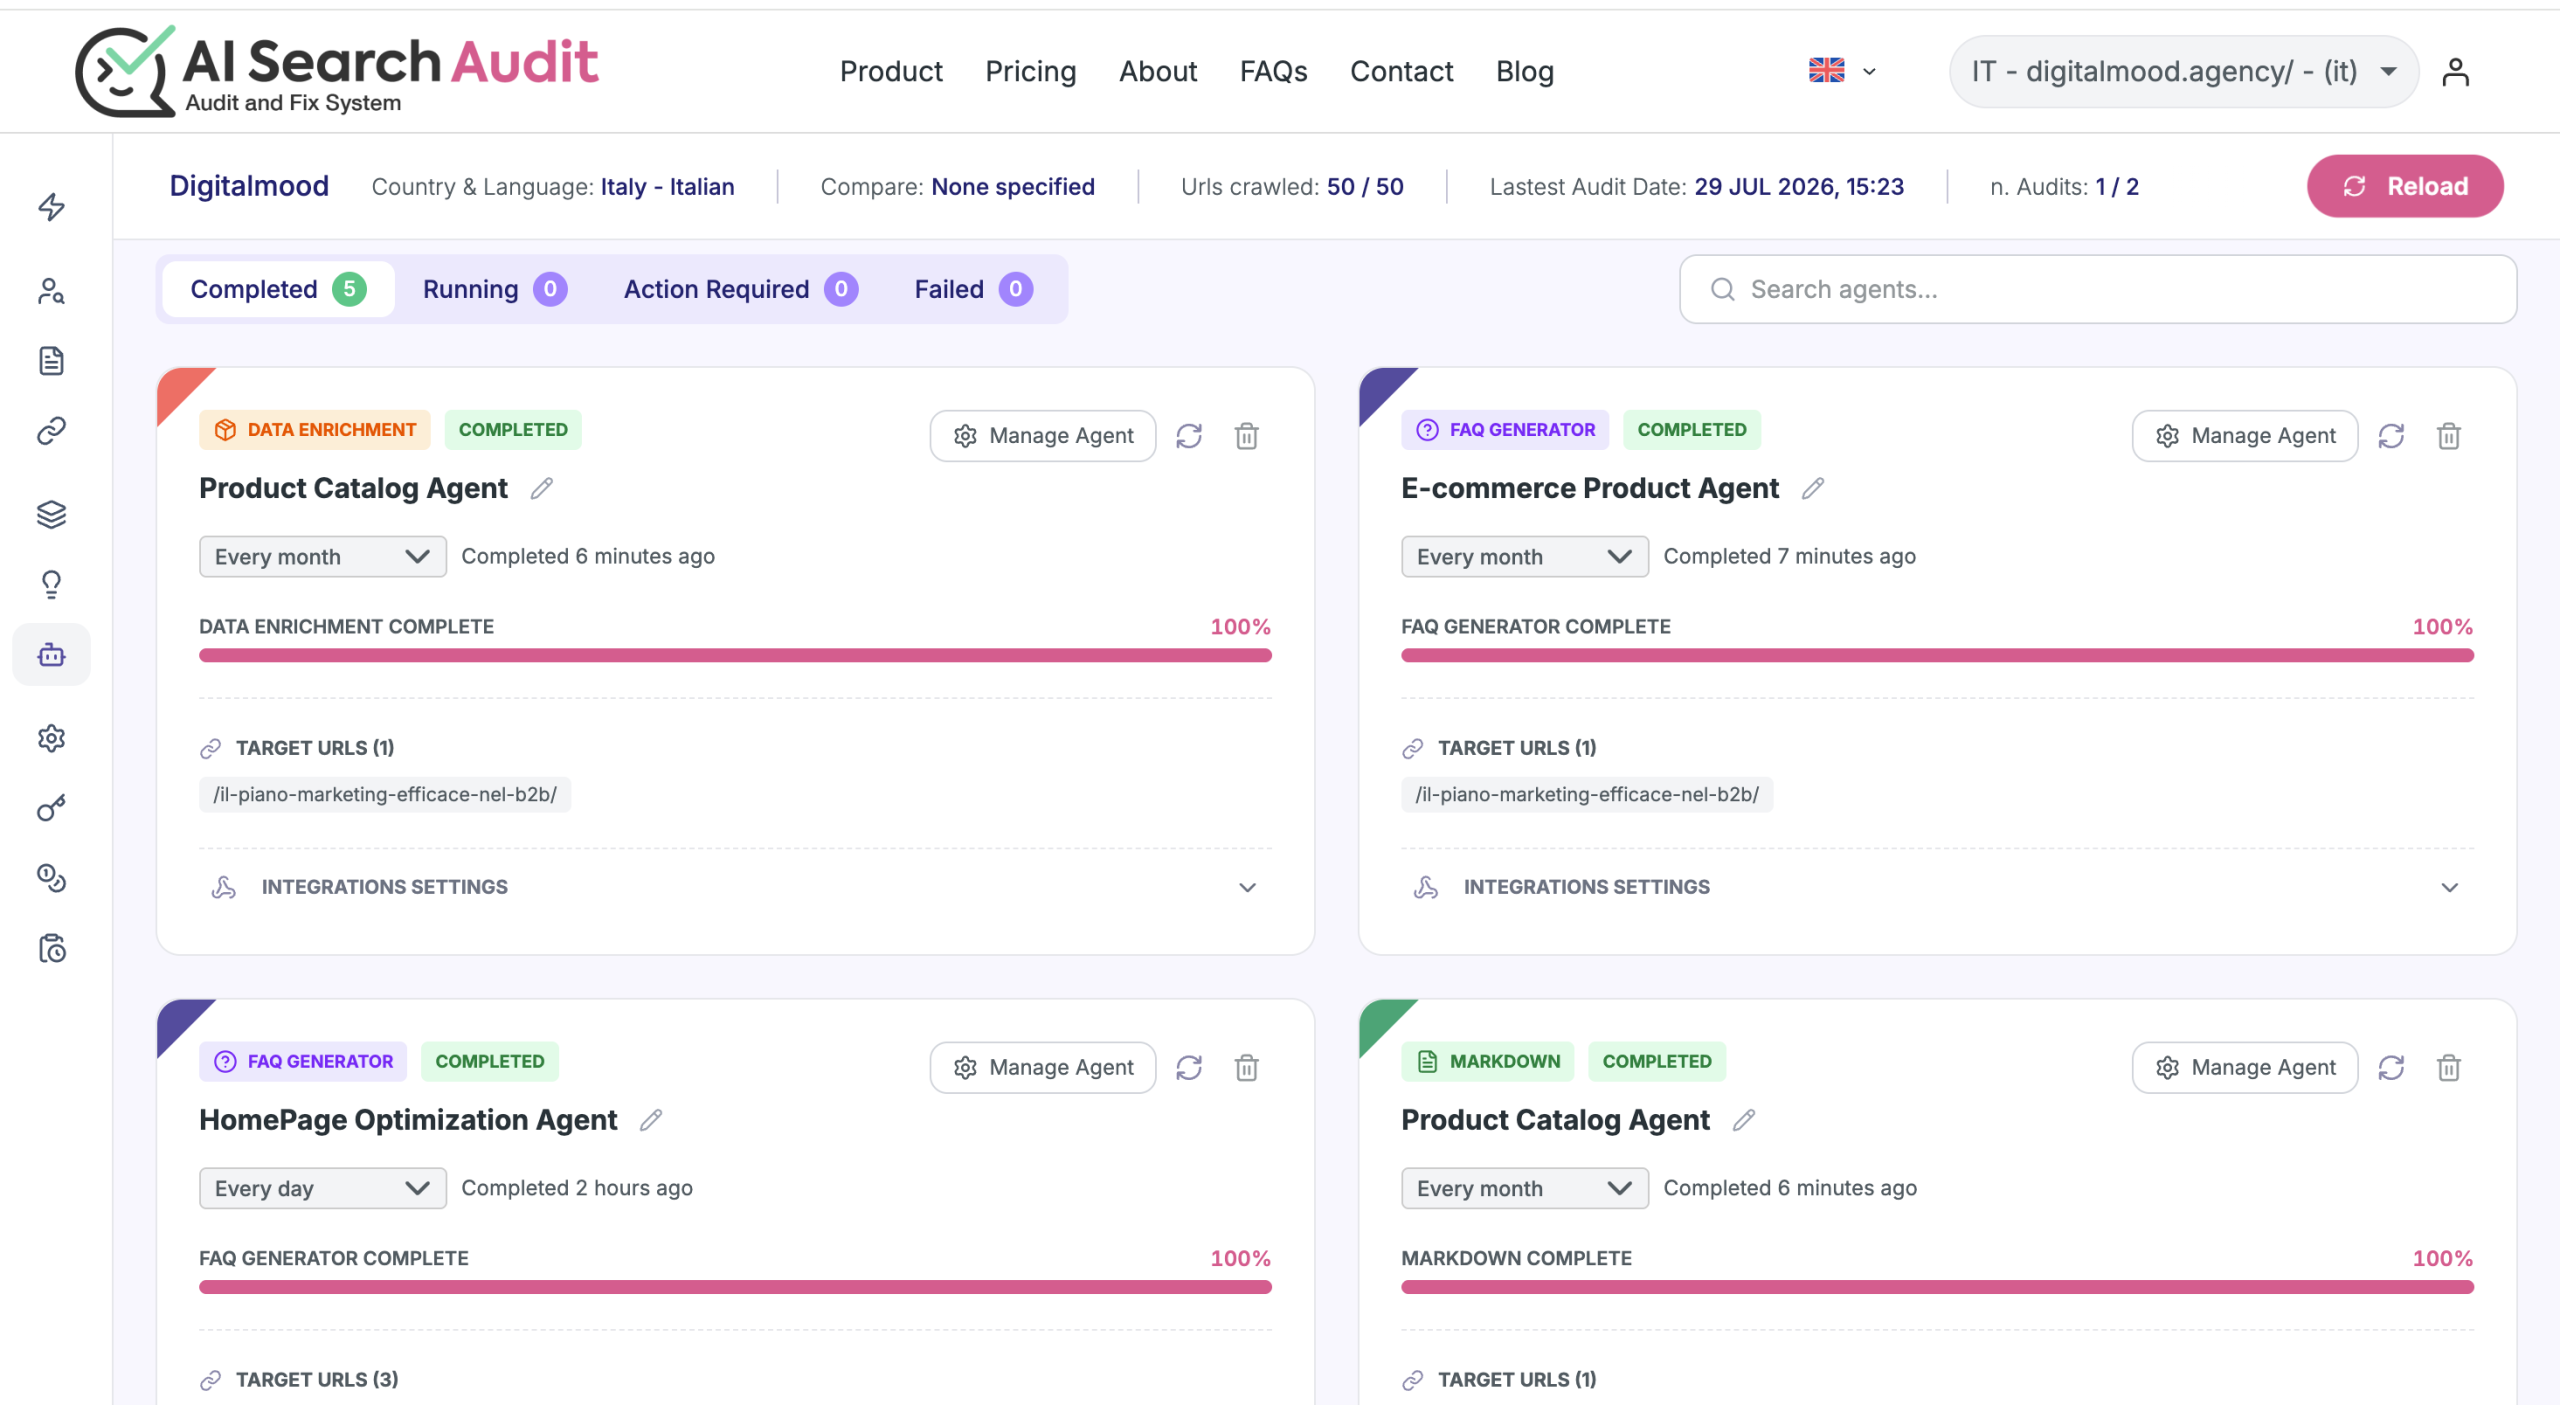
Task: Click target URL chip in E-commerce Product card
Action: tap(1587, 795)
